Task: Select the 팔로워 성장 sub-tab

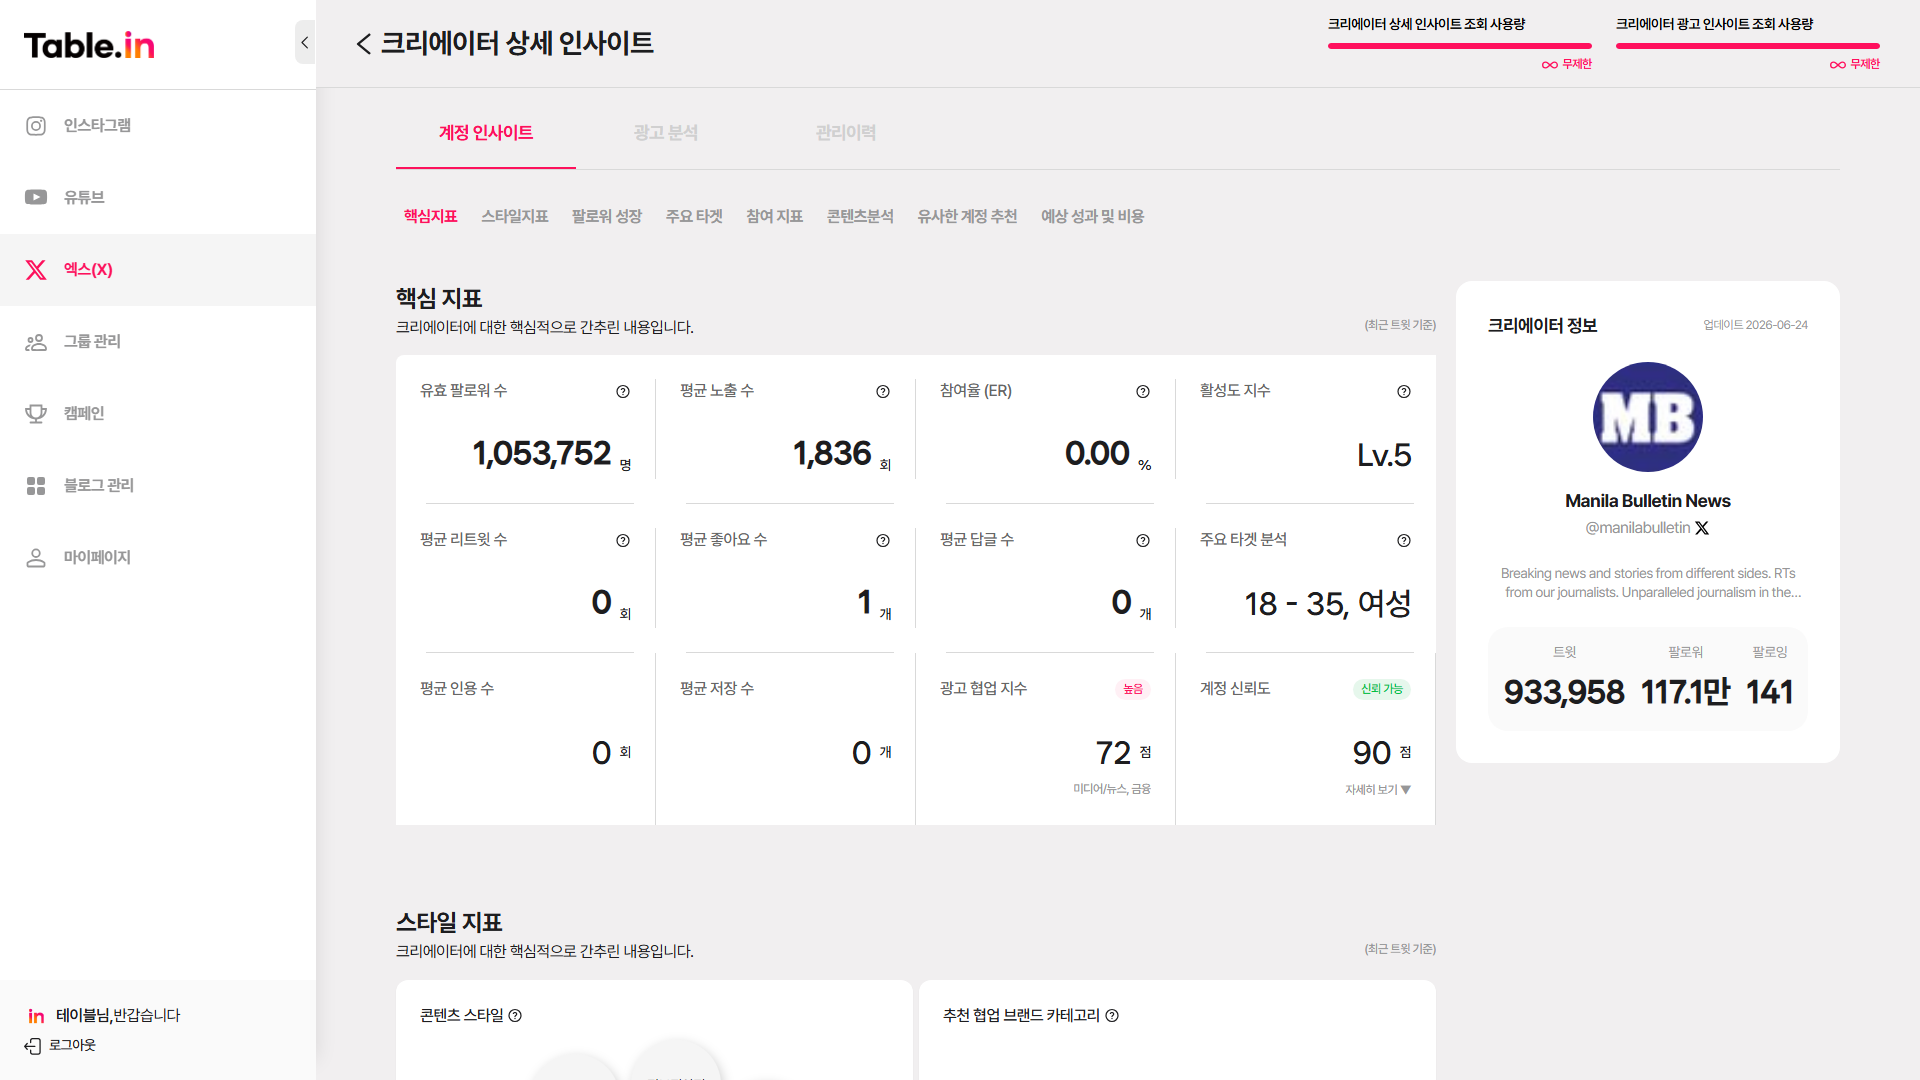Action: pyautogui.click(x=607, y=217)
